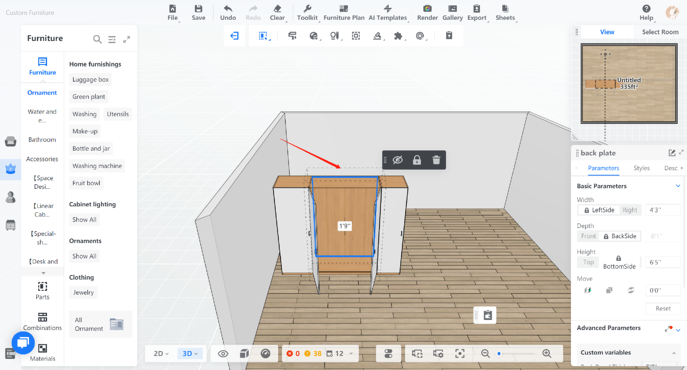Open the Clear tool
The width and height of the screenshot is (687, 370).
coord(277,13)
